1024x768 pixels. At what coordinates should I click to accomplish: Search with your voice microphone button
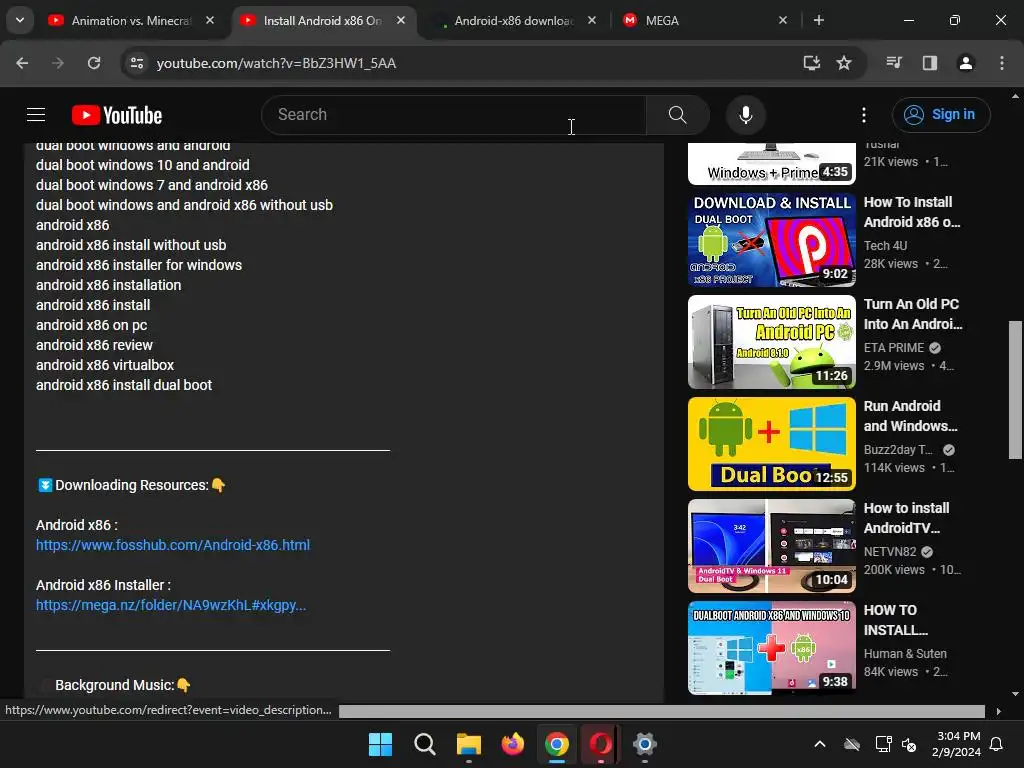click(x=745, y=115)
